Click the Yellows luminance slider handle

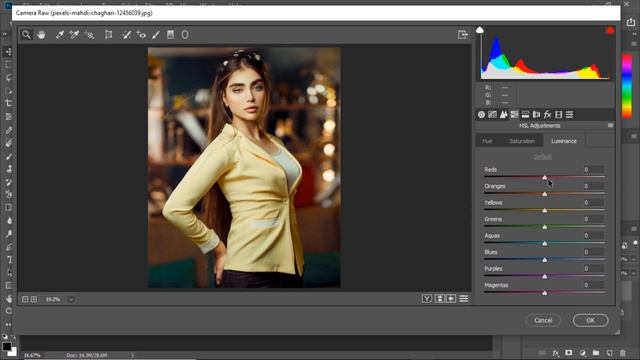545,211
